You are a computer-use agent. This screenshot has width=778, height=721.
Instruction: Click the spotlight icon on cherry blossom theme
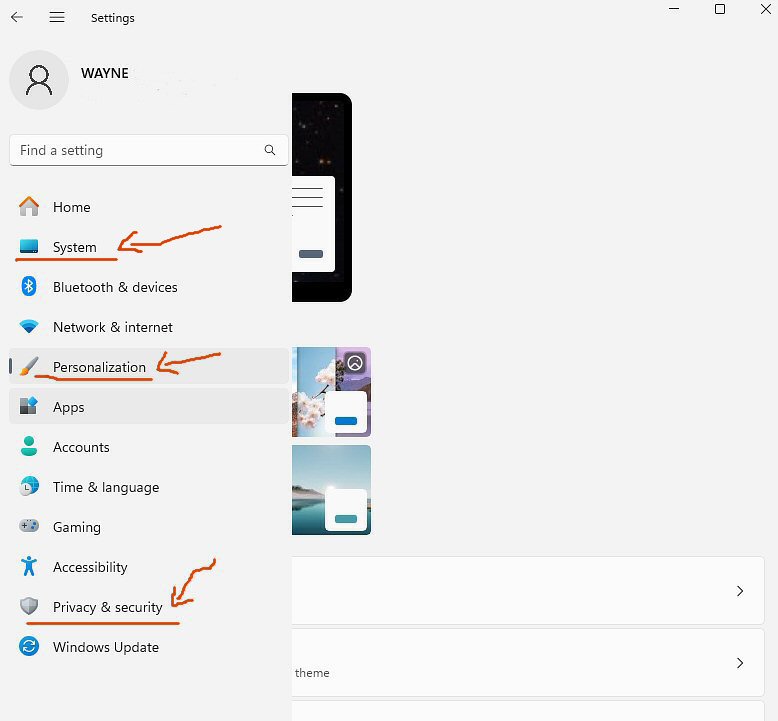[355, 363]
